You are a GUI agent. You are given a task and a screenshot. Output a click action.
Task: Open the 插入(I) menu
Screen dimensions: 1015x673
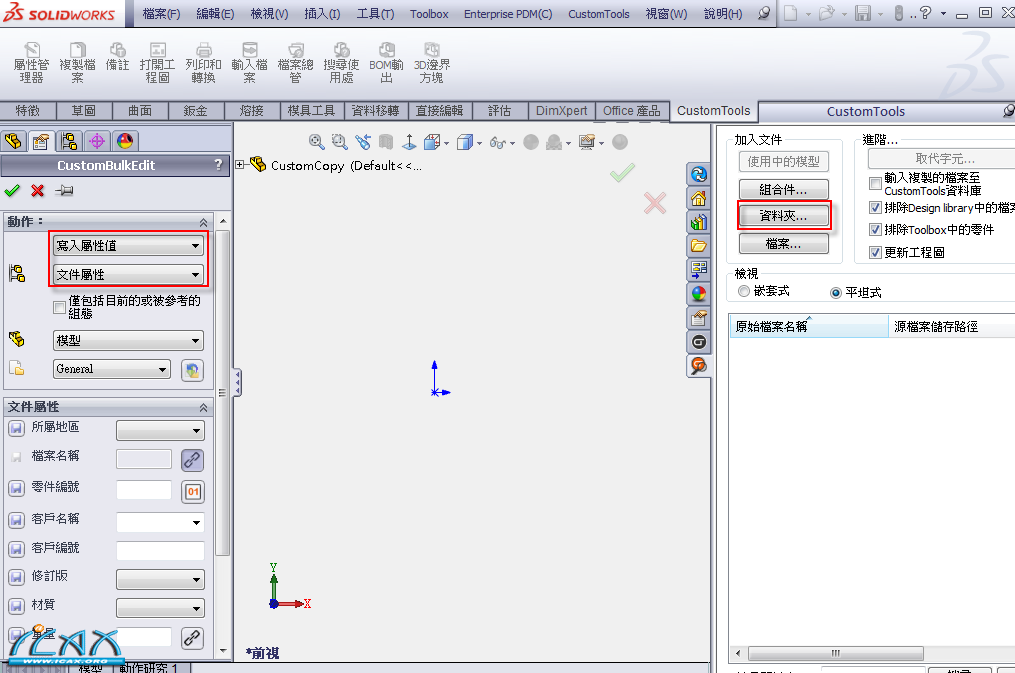pyautogui.click(x=321, y=13)
